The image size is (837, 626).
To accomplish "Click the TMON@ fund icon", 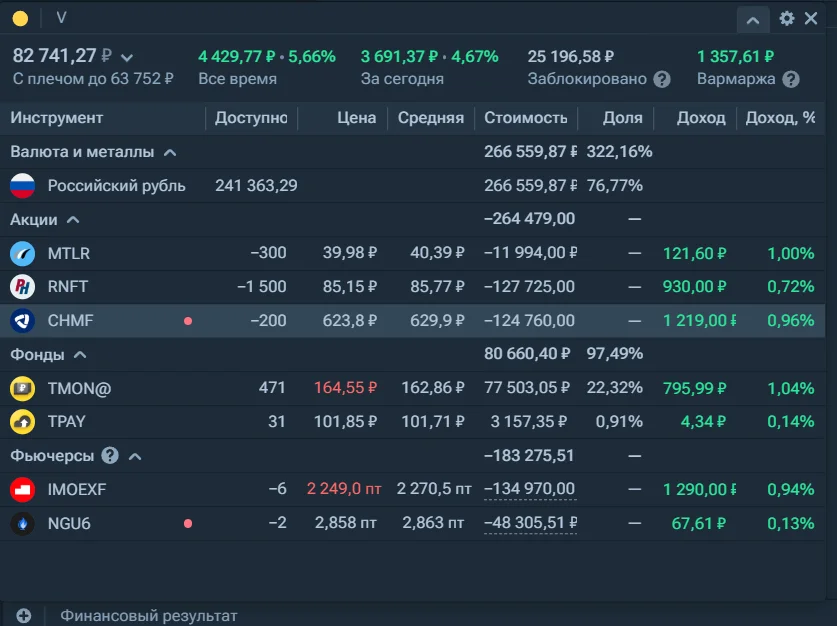I will [22, 389].
